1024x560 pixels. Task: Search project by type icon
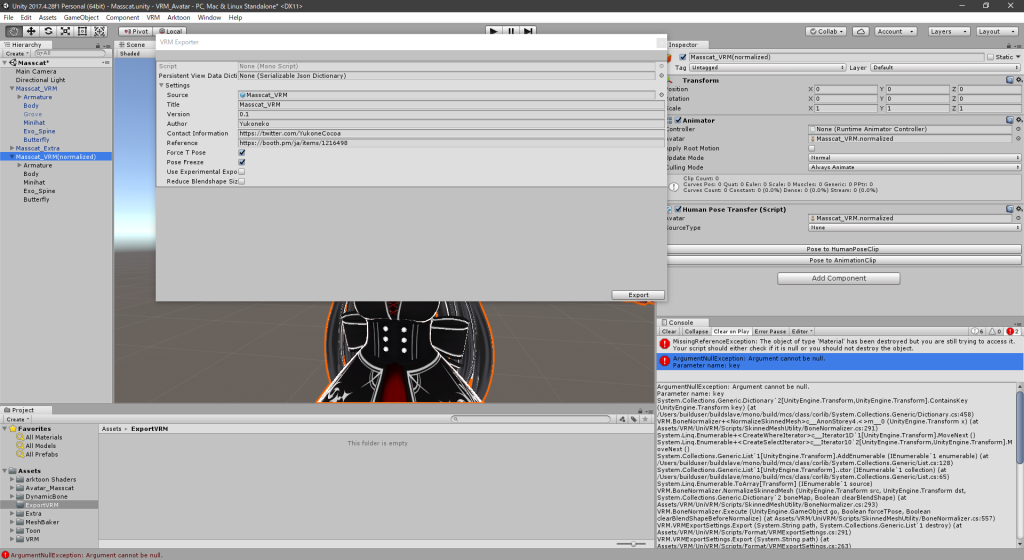pos(622,419)
